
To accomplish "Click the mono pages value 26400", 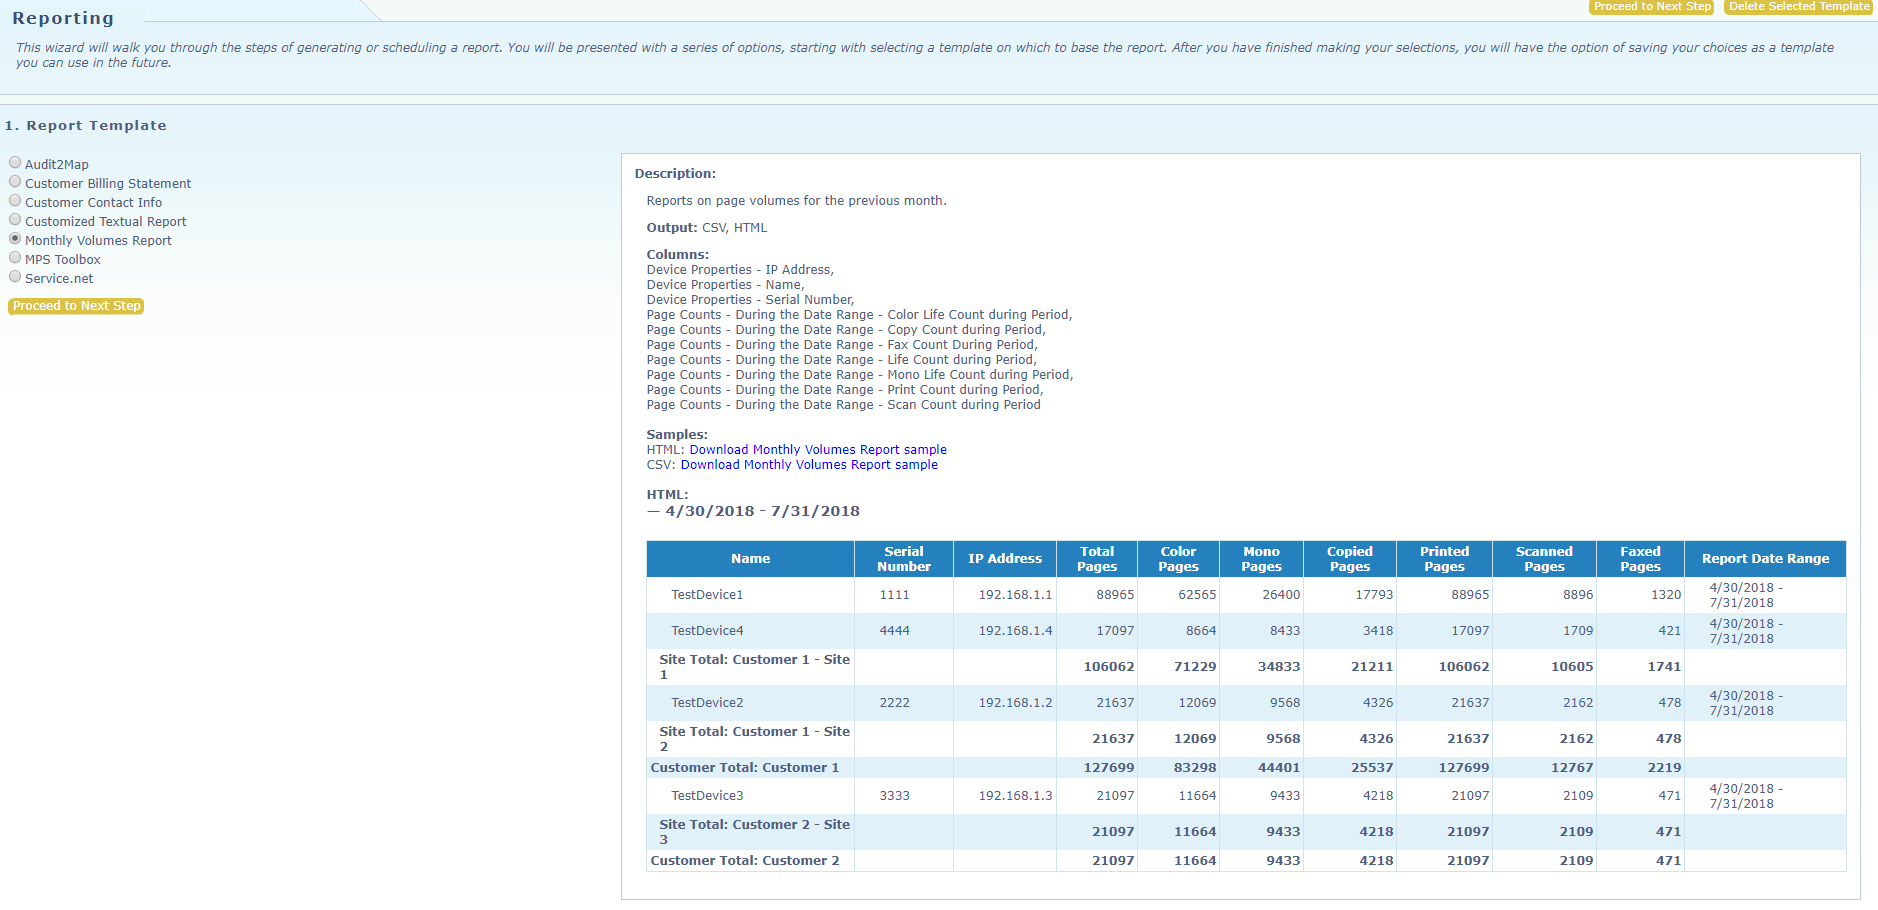I will (1281, 595).
